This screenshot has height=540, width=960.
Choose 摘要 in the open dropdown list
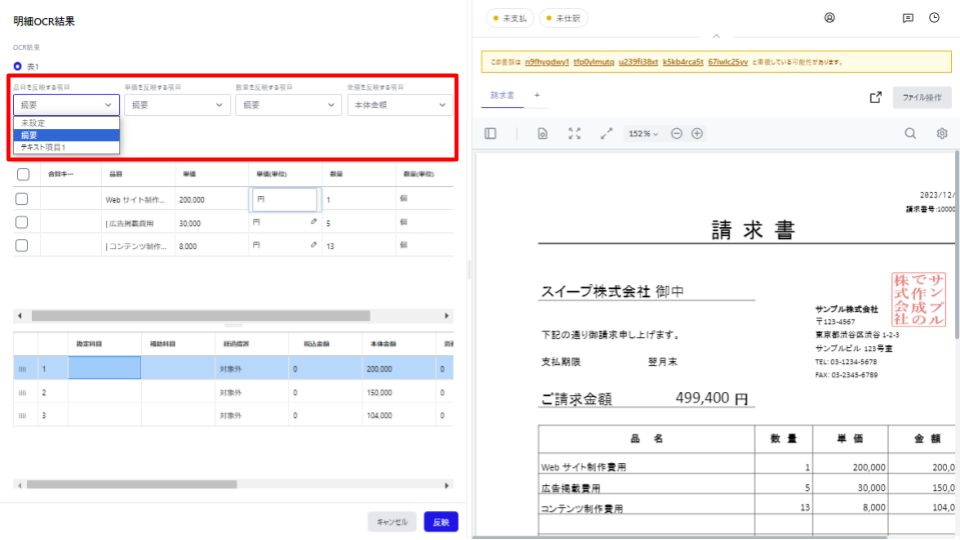66,135
